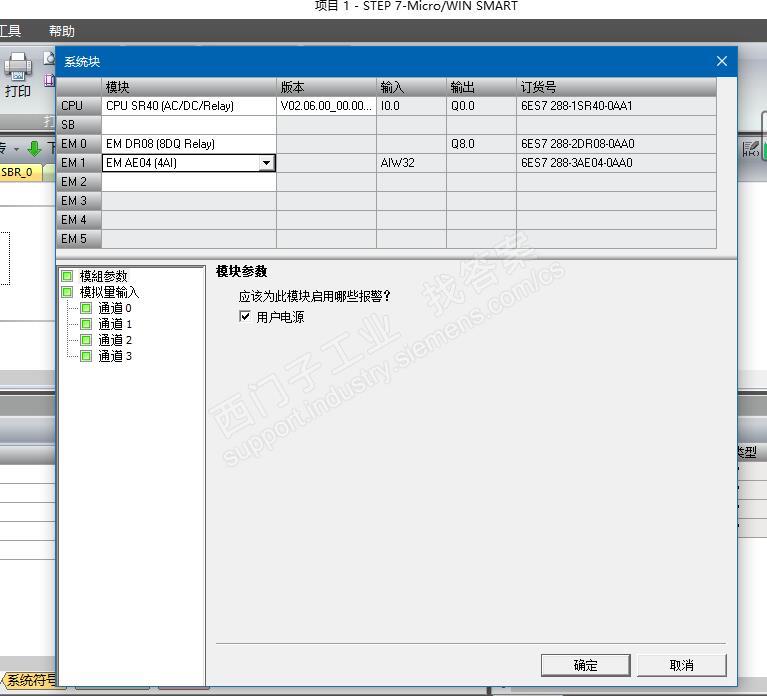Click order number 6ES7 288-3AE04-0AA0
This screenshot has width=767, height=696.
616,163
